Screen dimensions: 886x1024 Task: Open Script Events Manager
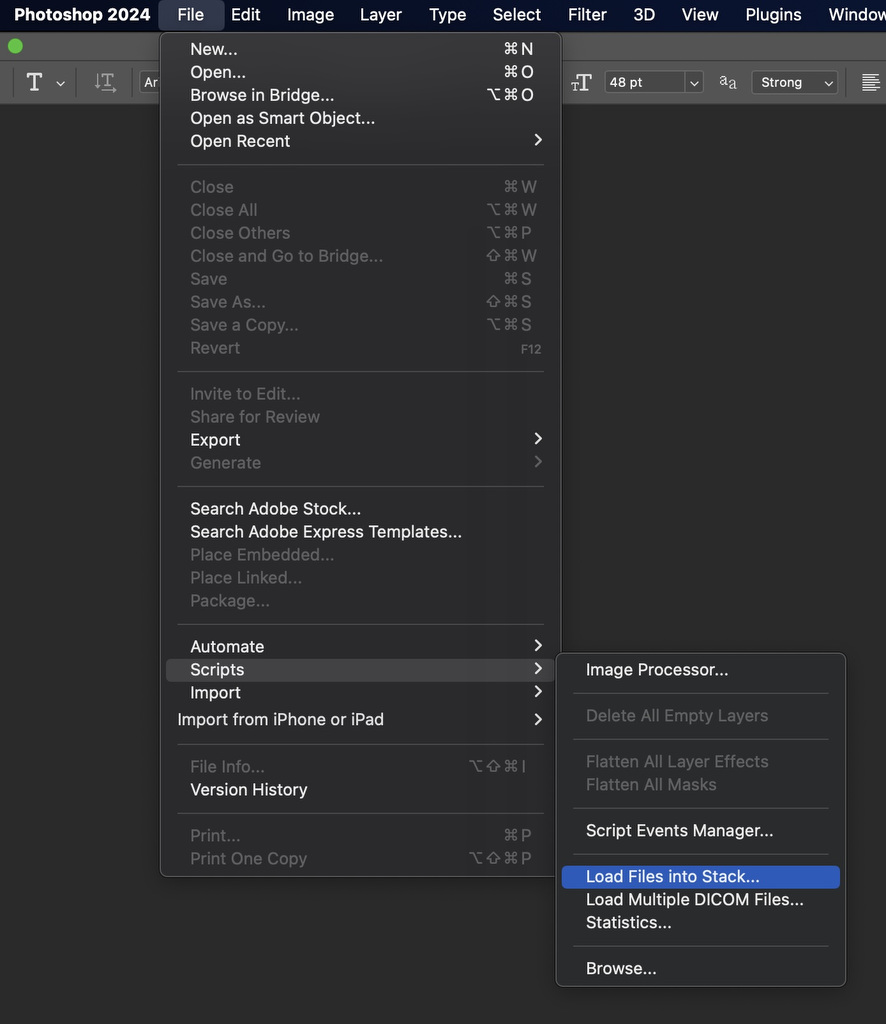[x=679, y=831]
